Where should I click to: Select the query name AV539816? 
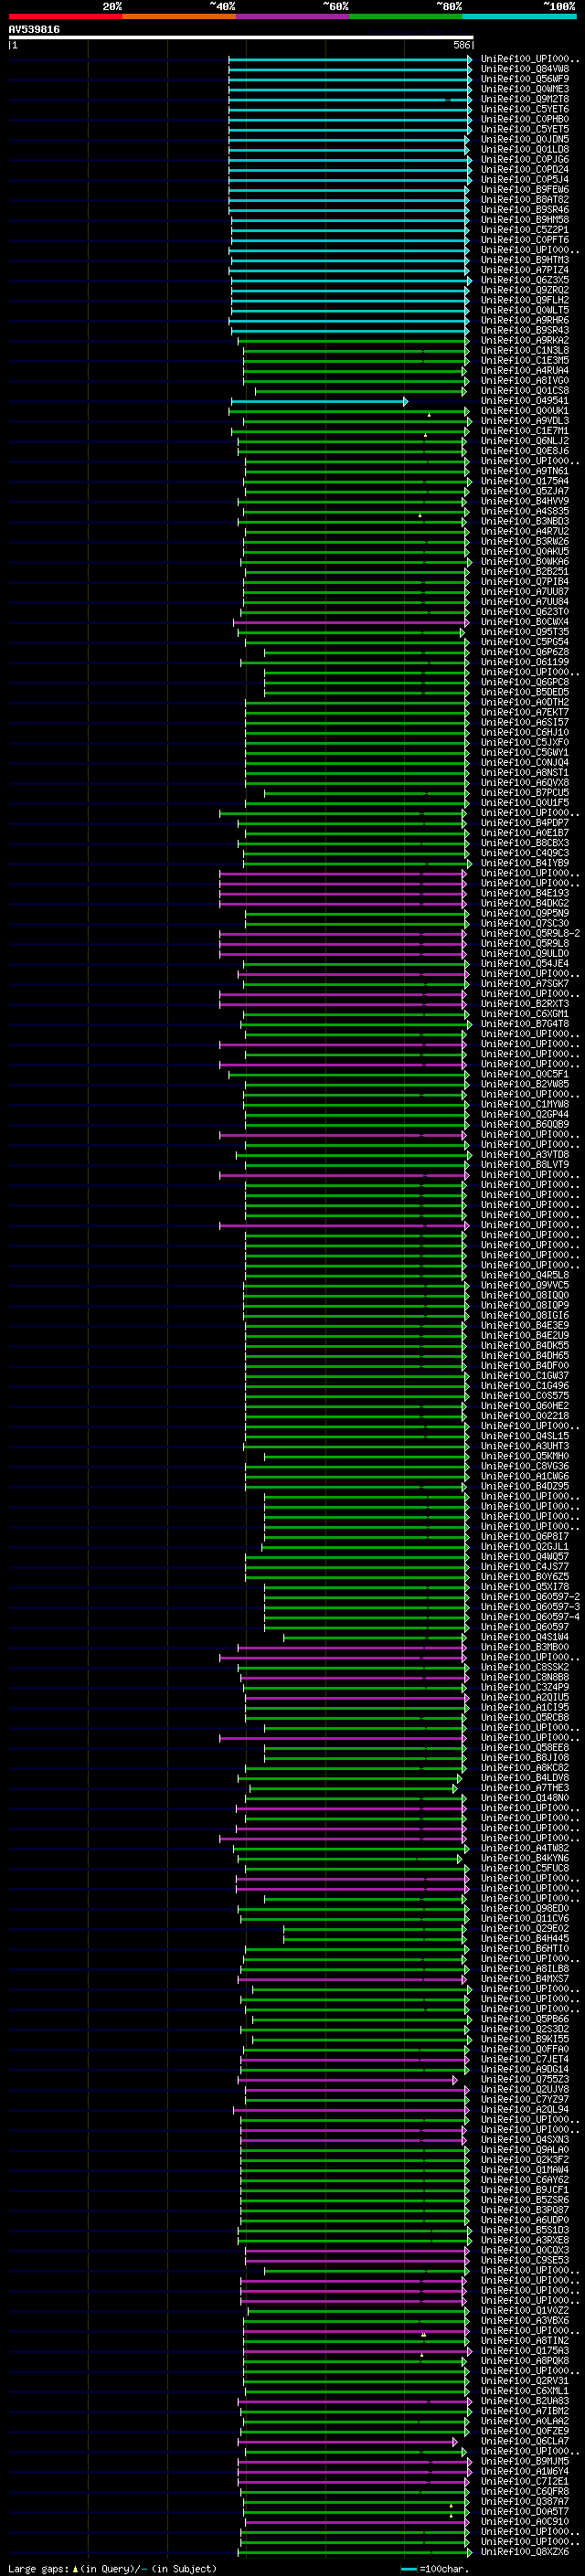[x=34, y=30]
